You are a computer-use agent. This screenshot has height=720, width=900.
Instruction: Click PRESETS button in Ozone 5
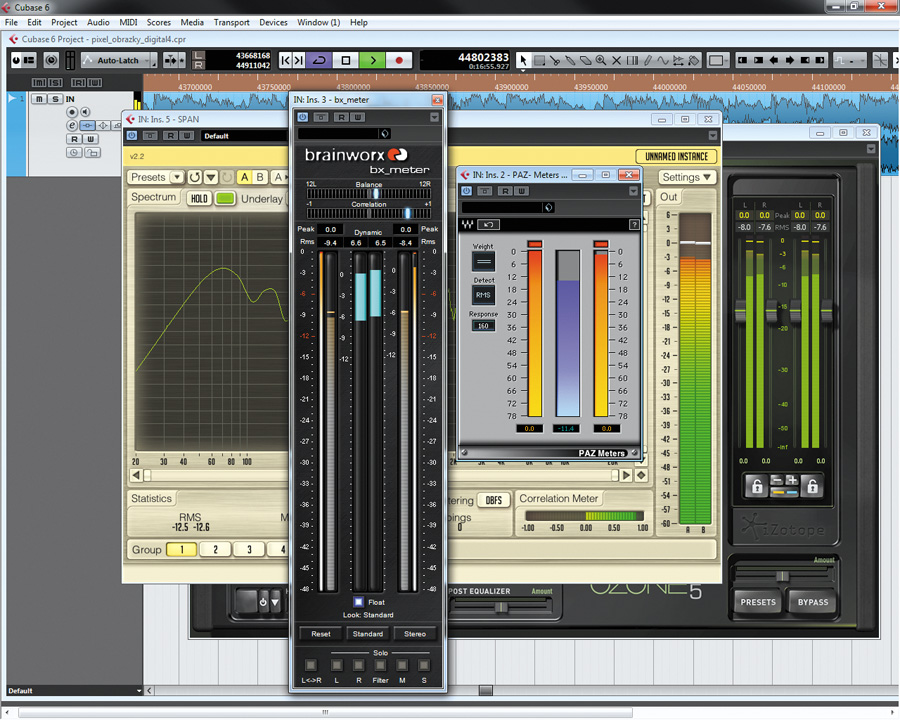point(758,602)
